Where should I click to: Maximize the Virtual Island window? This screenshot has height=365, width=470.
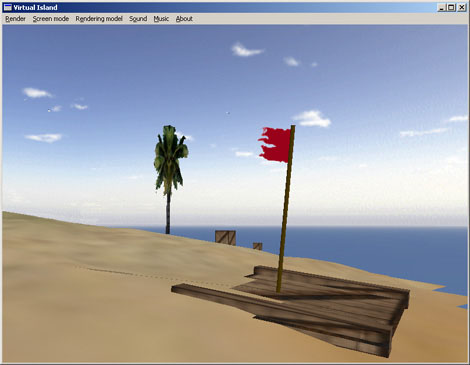point(451,7)
